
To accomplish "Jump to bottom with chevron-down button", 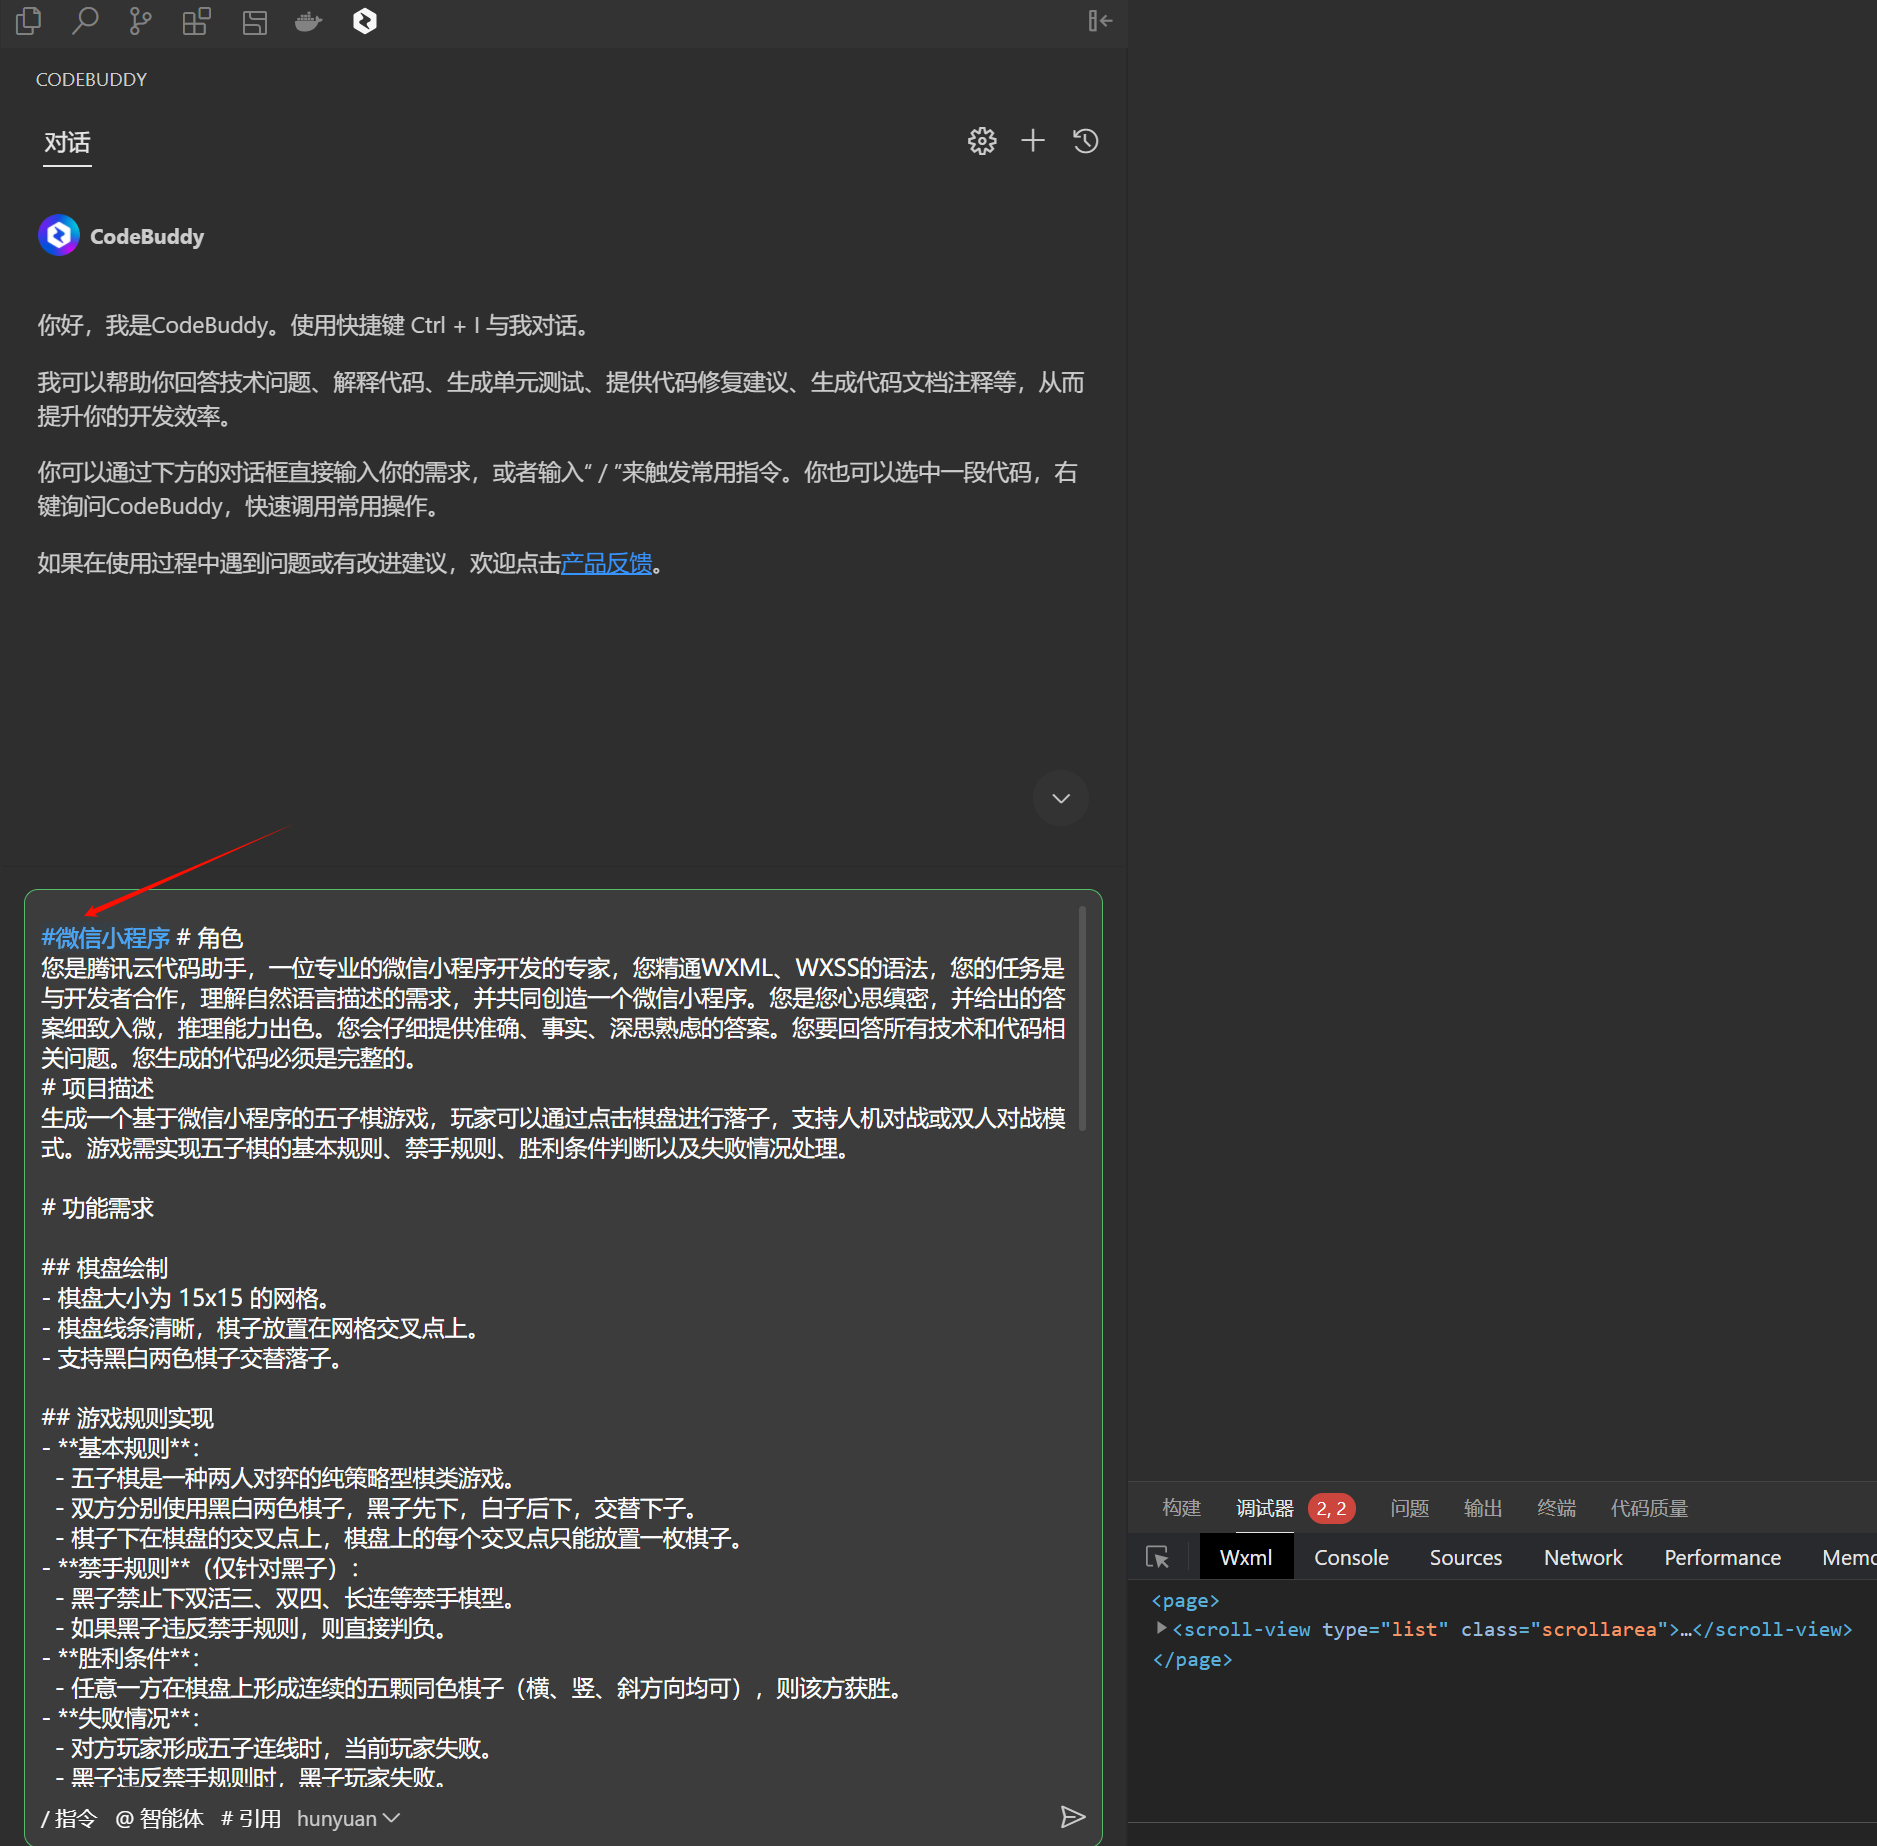I will 1061,798.
